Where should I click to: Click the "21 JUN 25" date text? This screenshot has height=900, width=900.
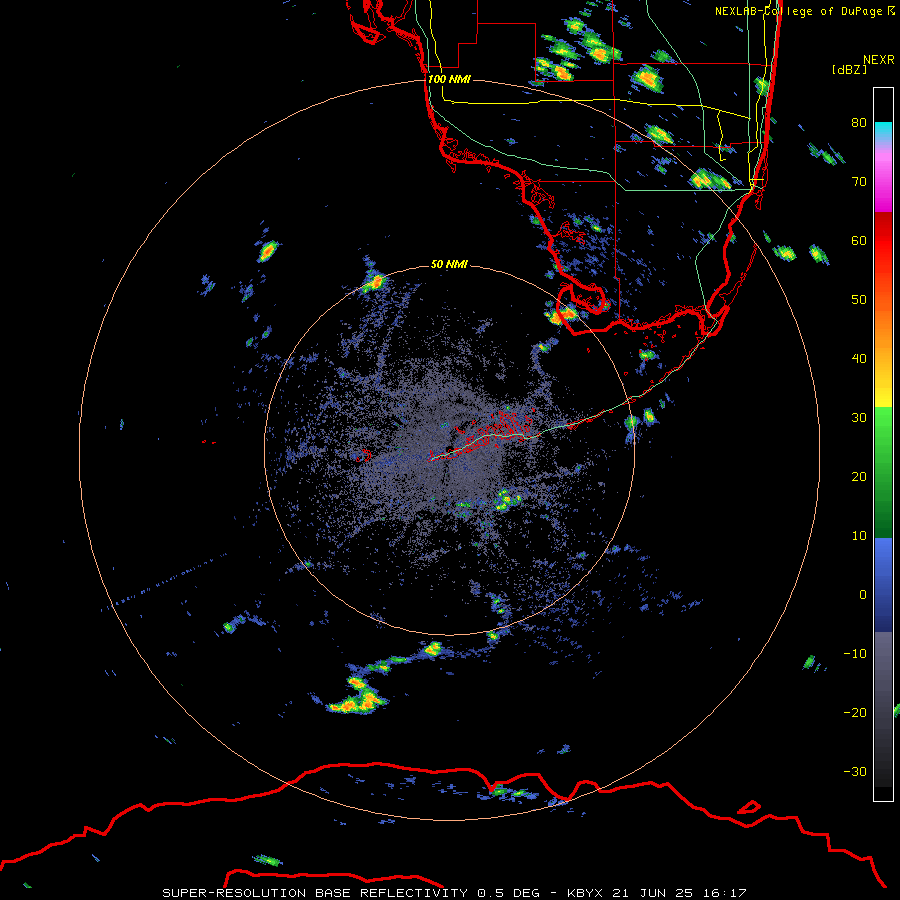pyautogui.click(x=654, y=893)
